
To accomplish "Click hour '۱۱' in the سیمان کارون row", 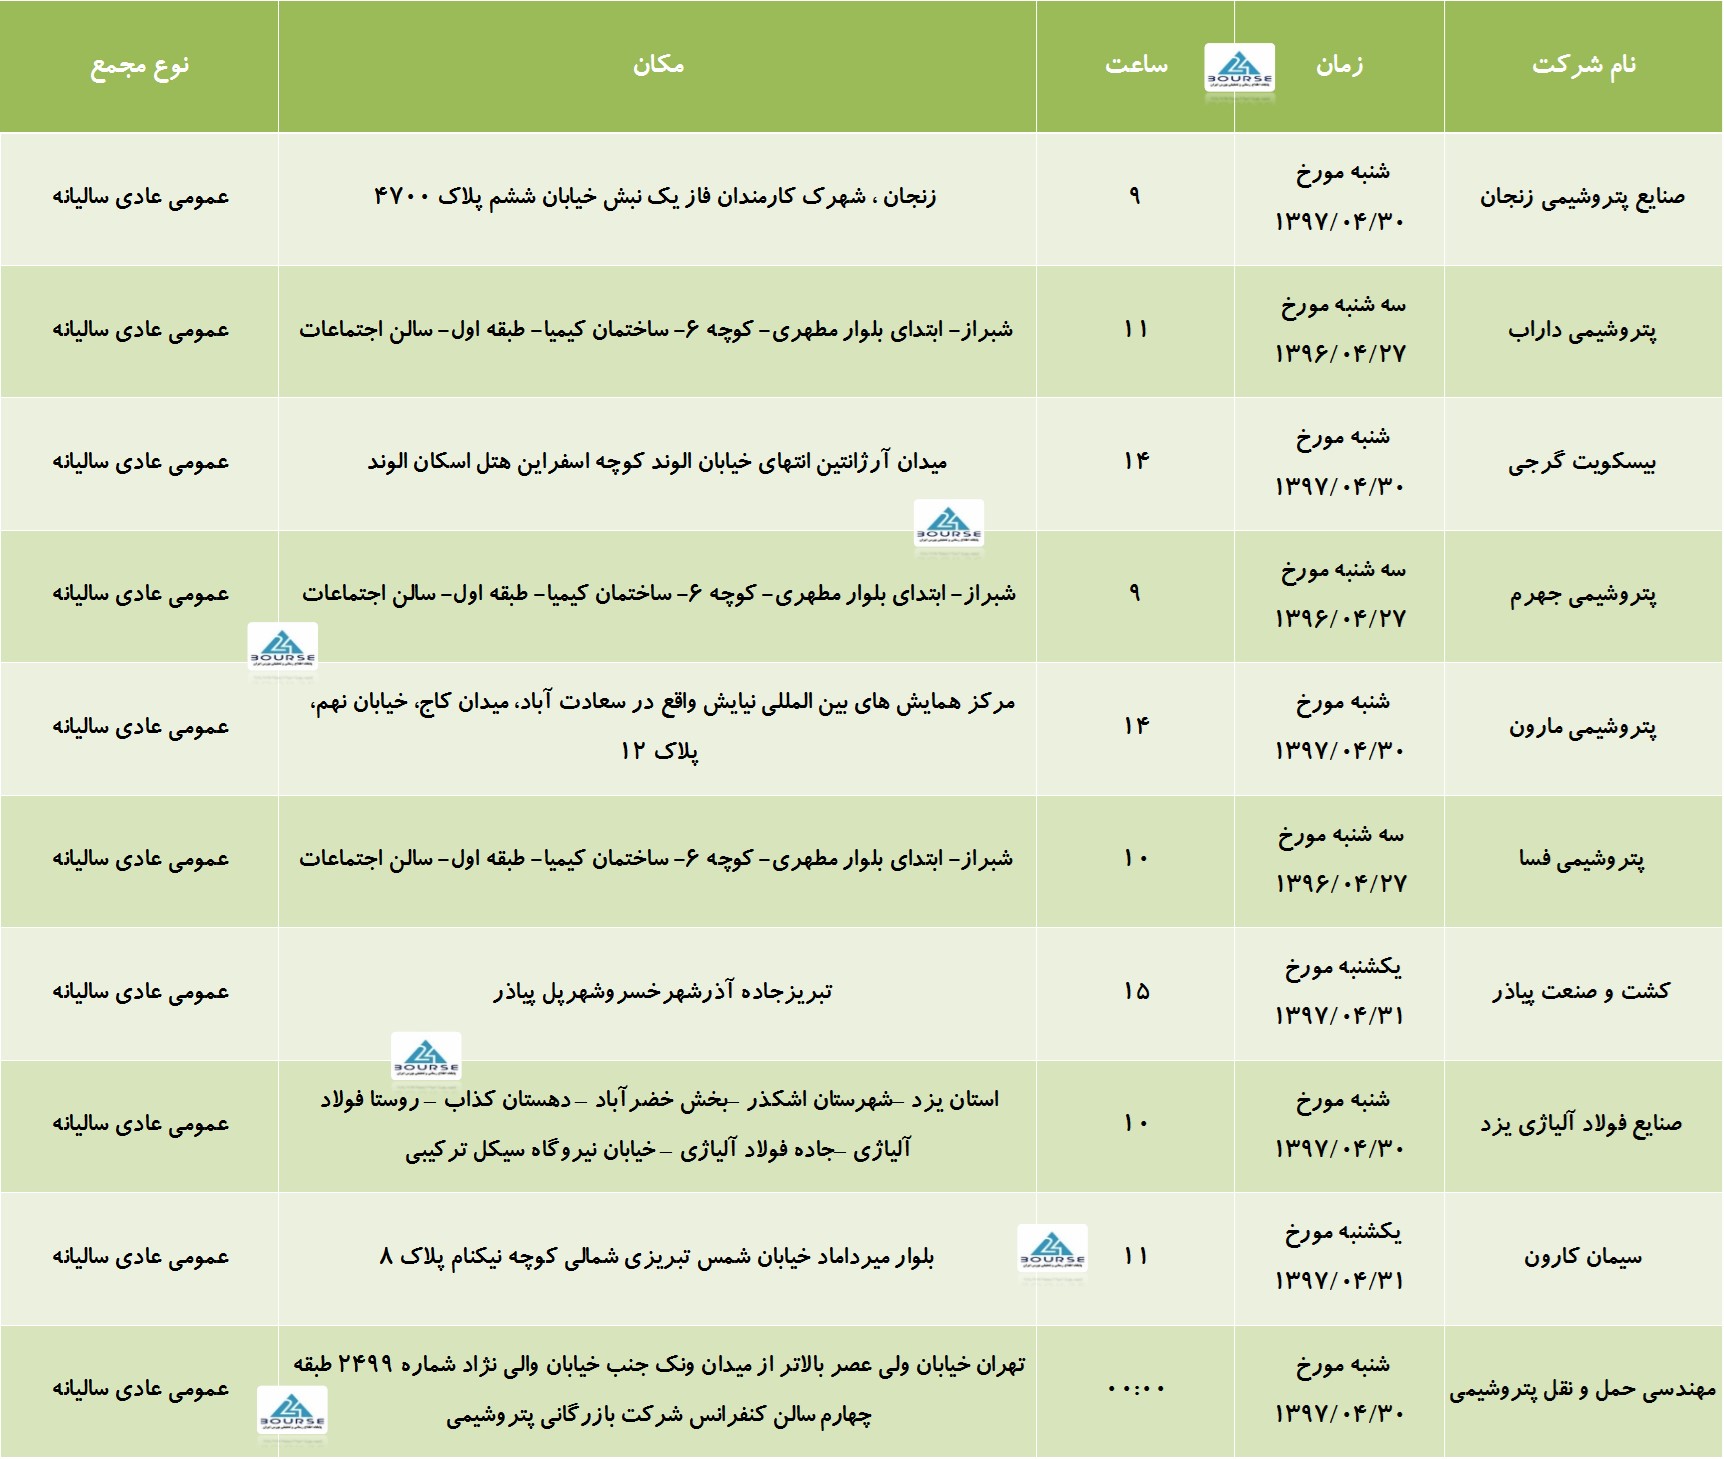I will click(x=1135, y=1256).
